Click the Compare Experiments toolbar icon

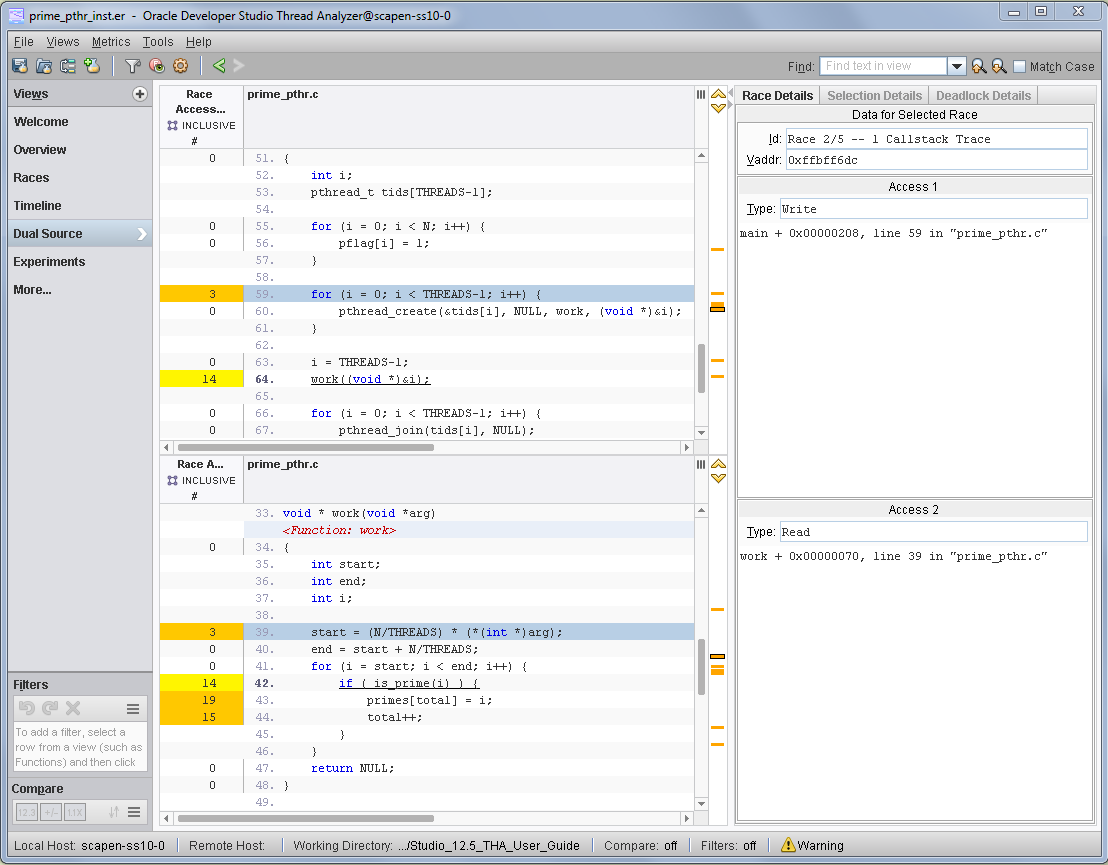[68, 66]
